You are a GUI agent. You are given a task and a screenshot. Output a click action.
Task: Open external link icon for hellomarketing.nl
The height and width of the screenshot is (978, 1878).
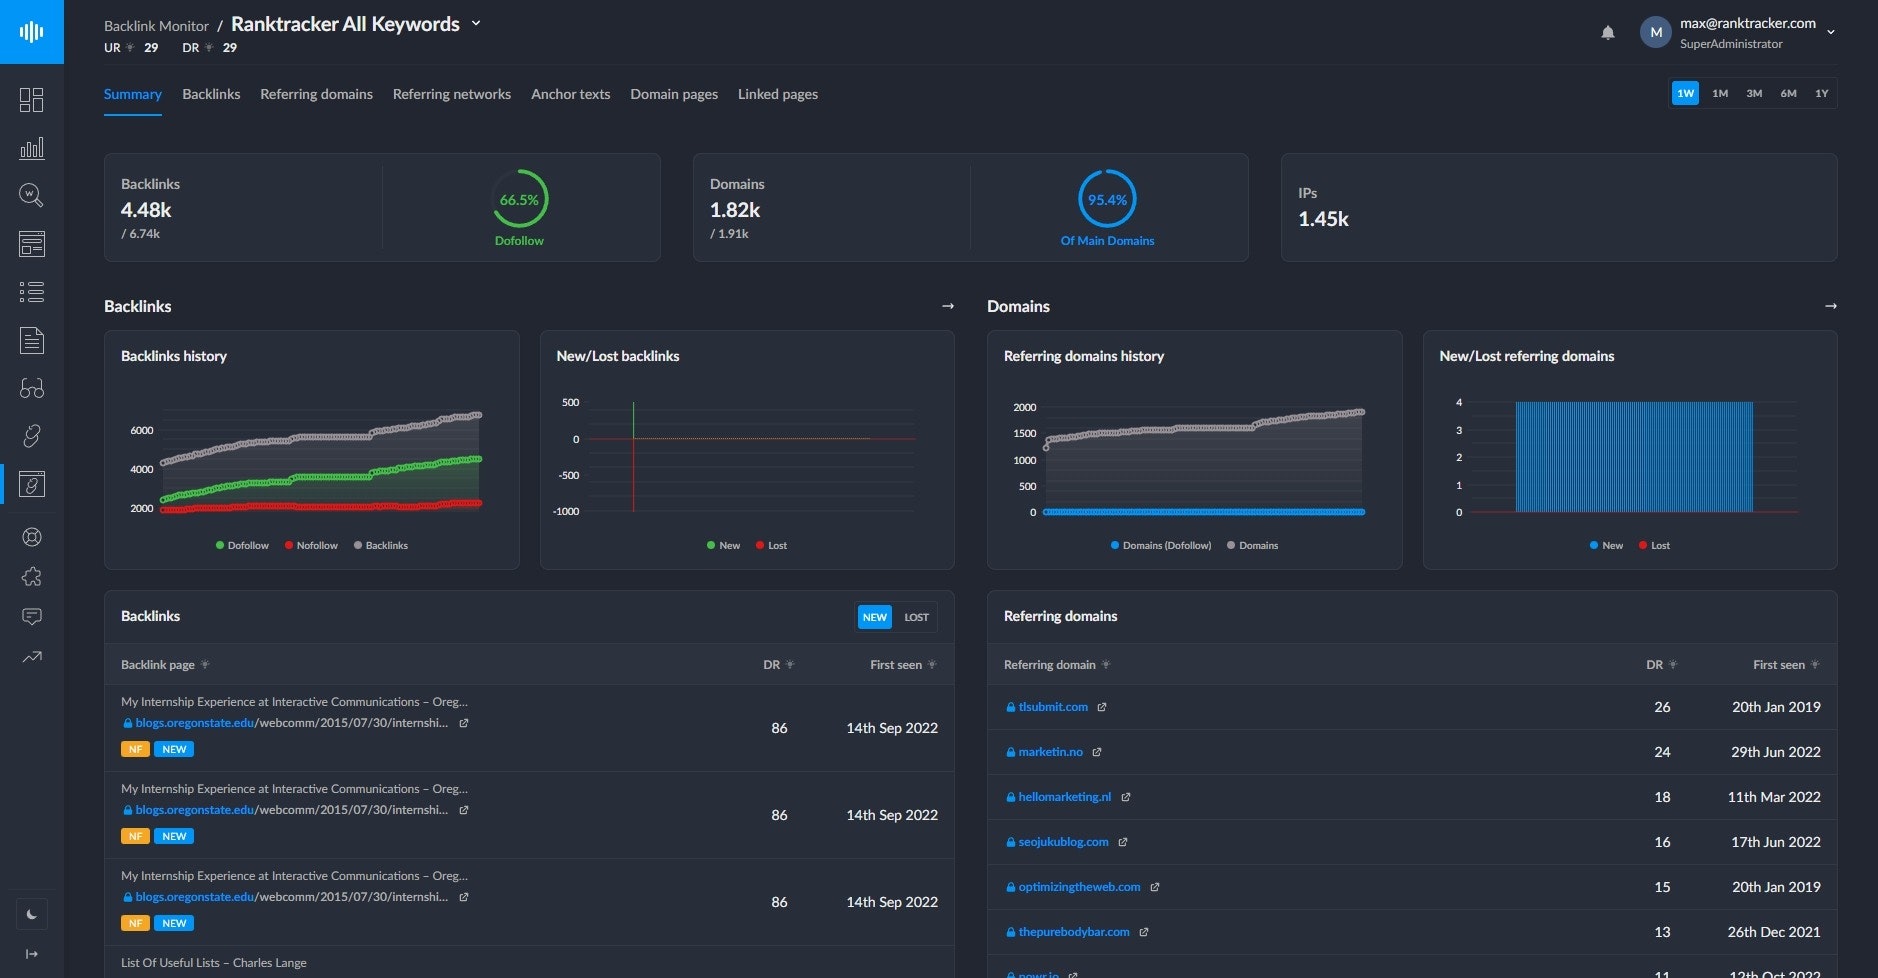click(x=1126, y=797)
